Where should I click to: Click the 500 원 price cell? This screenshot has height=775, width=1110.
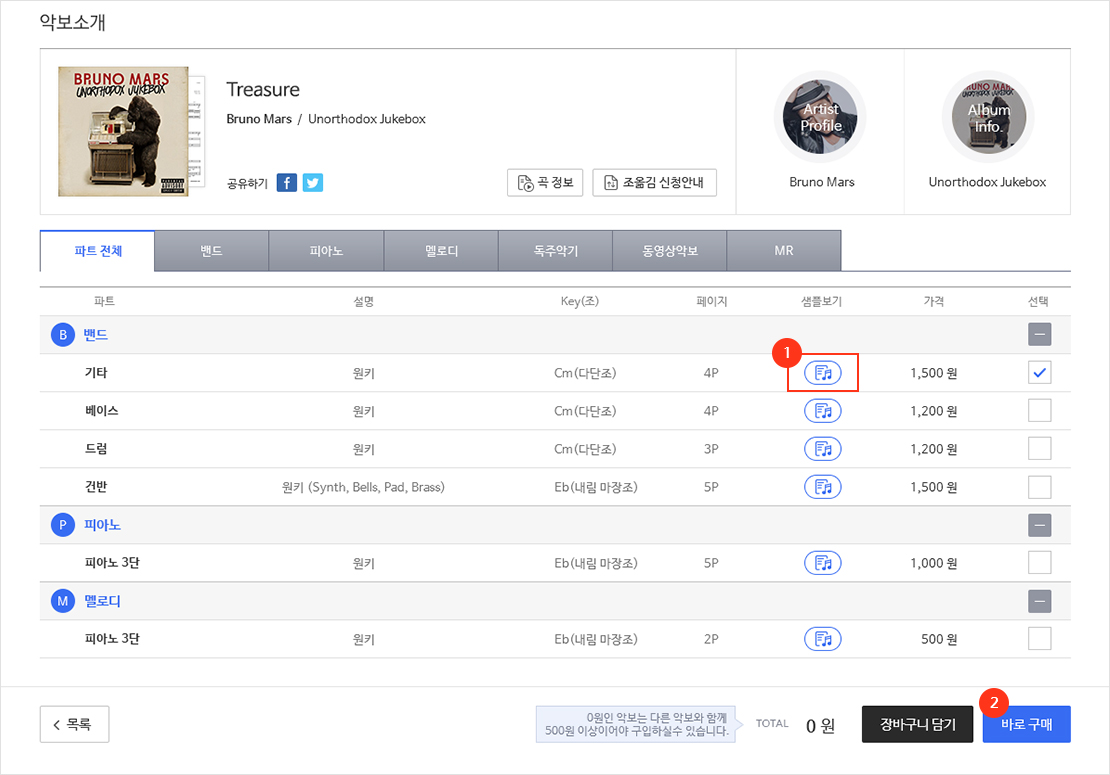tap(939, 639)
